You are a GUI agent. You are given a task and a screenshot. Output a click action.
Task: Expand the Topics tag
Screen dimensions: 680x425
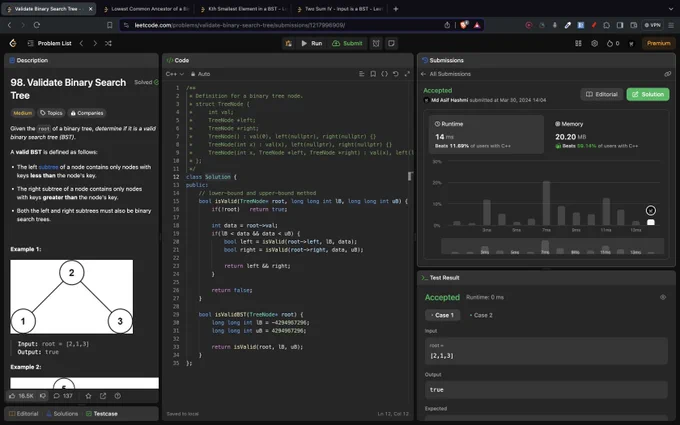(51, 113)
